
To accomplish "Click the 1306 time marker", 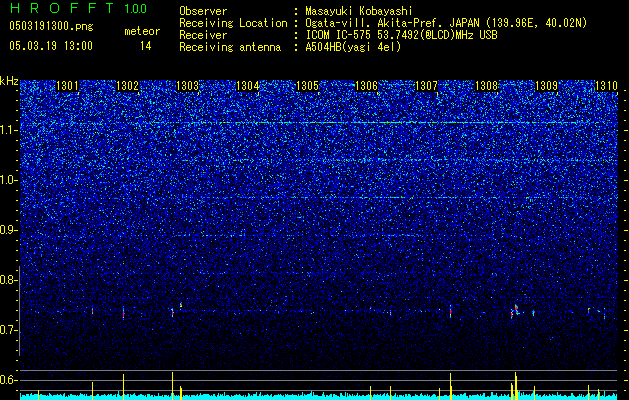I will 367,85.
